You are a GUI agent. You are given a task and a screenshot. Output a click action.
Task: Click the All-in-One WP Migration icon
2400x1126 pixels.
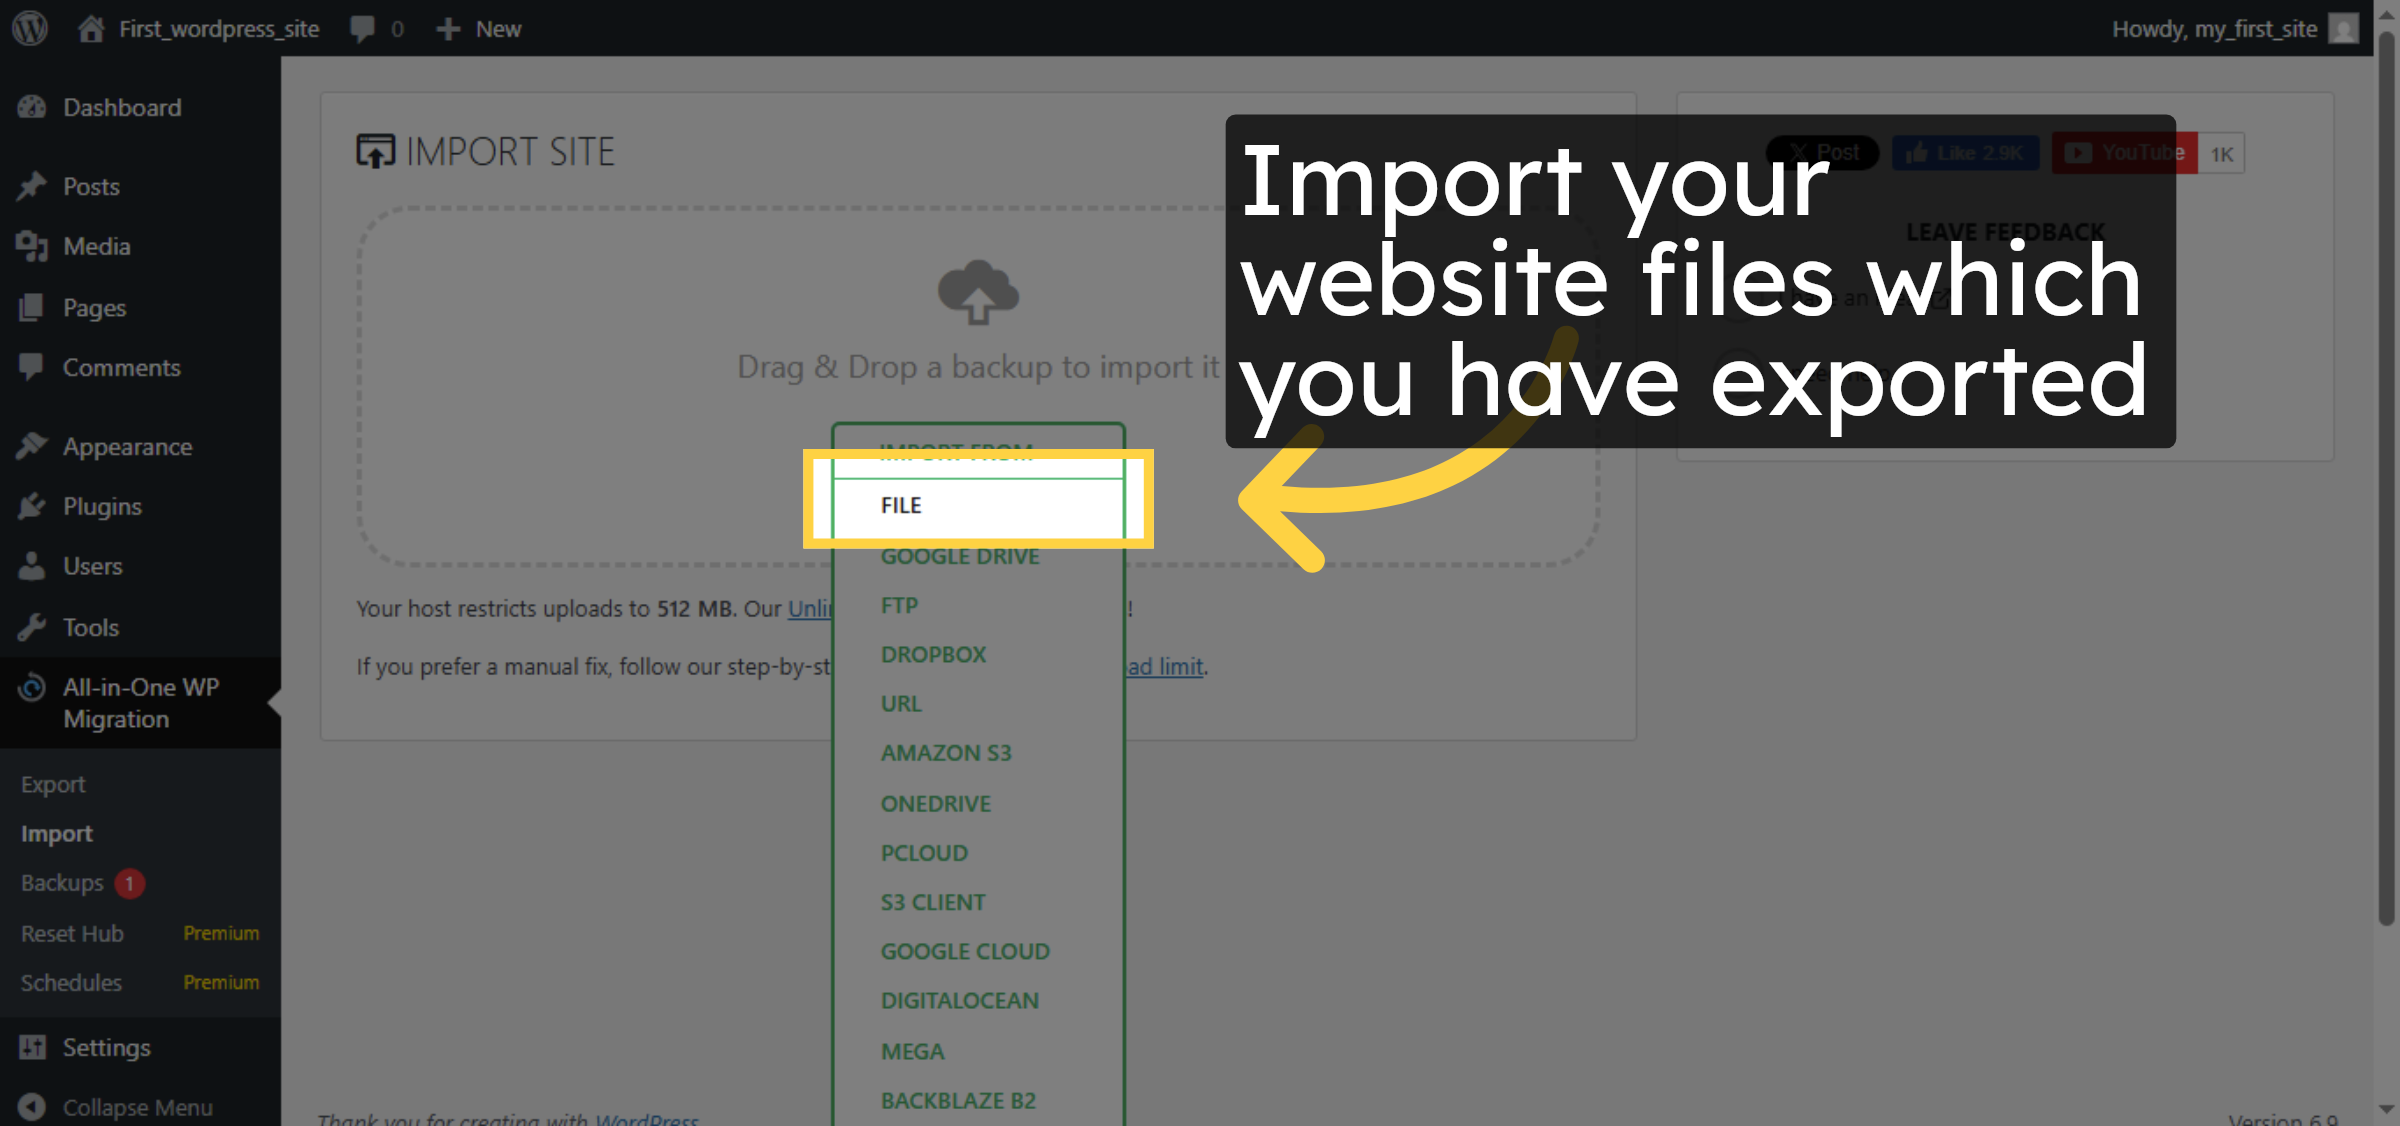pos(32,687)
